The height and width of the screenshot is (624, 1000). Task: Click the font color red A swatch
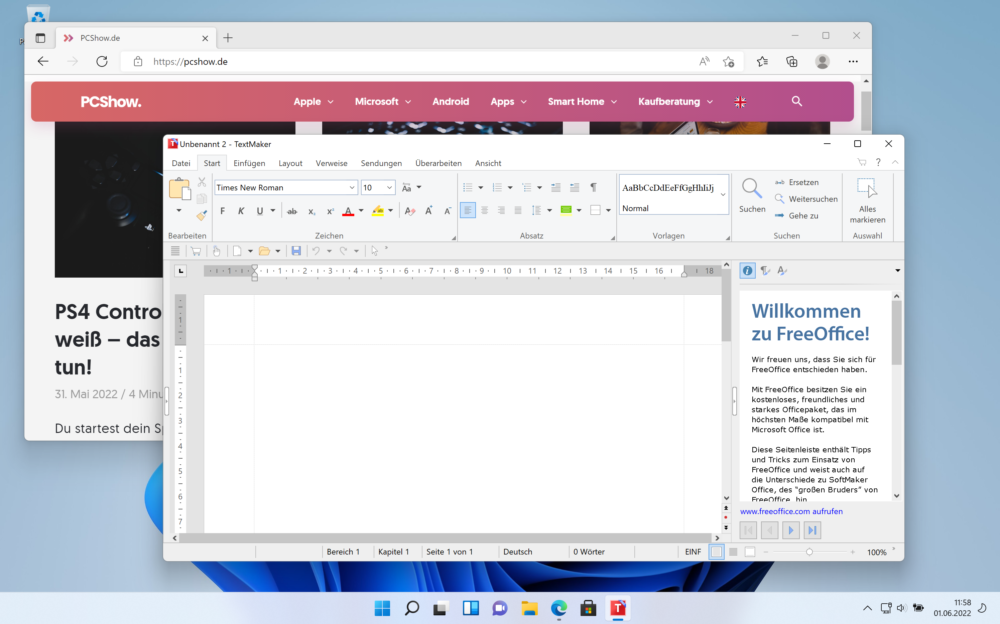(348, 211)
